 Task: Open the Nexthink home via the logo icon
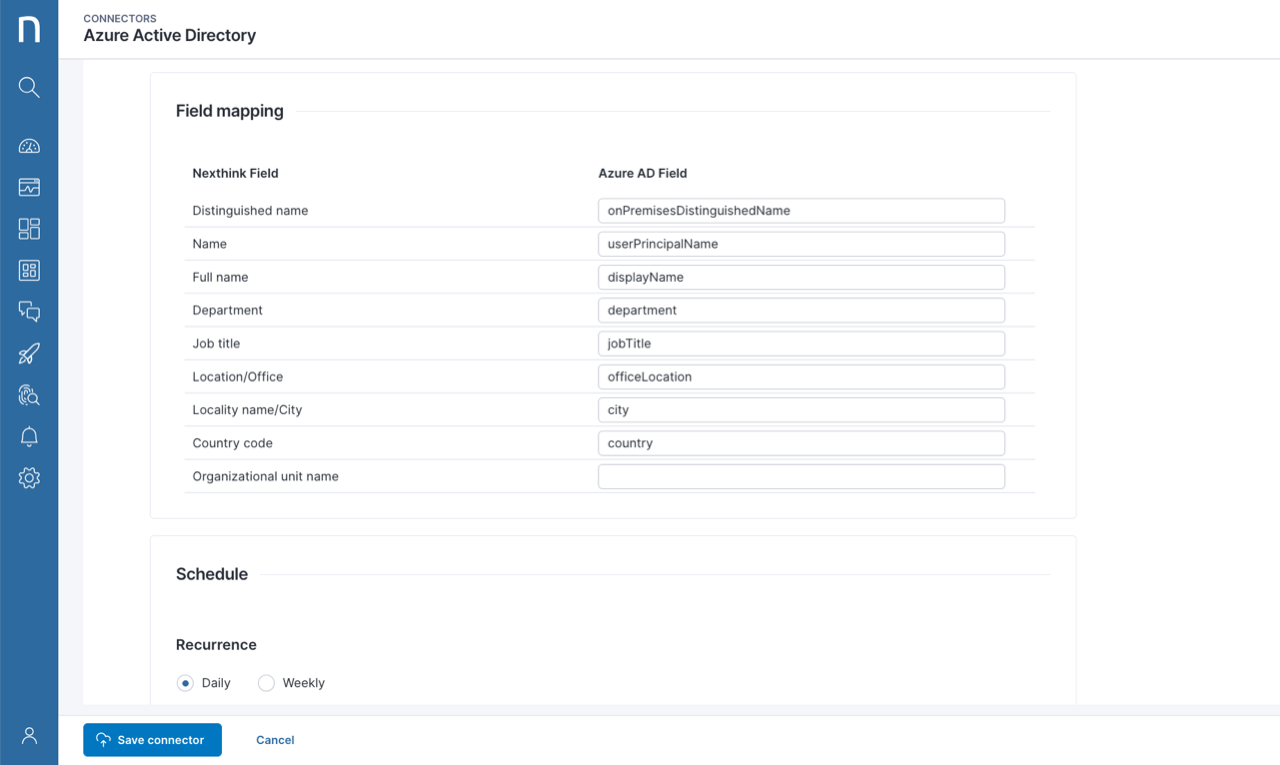(29, 28)
